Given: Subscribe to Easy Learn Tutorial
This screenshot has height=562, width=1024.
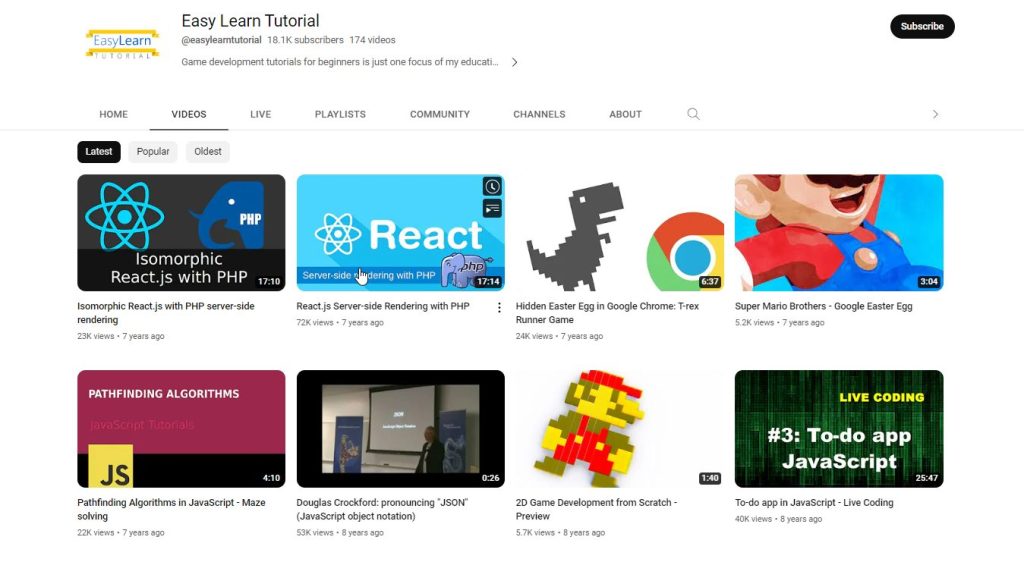Looking at the screenshot, I should (922, 27).
